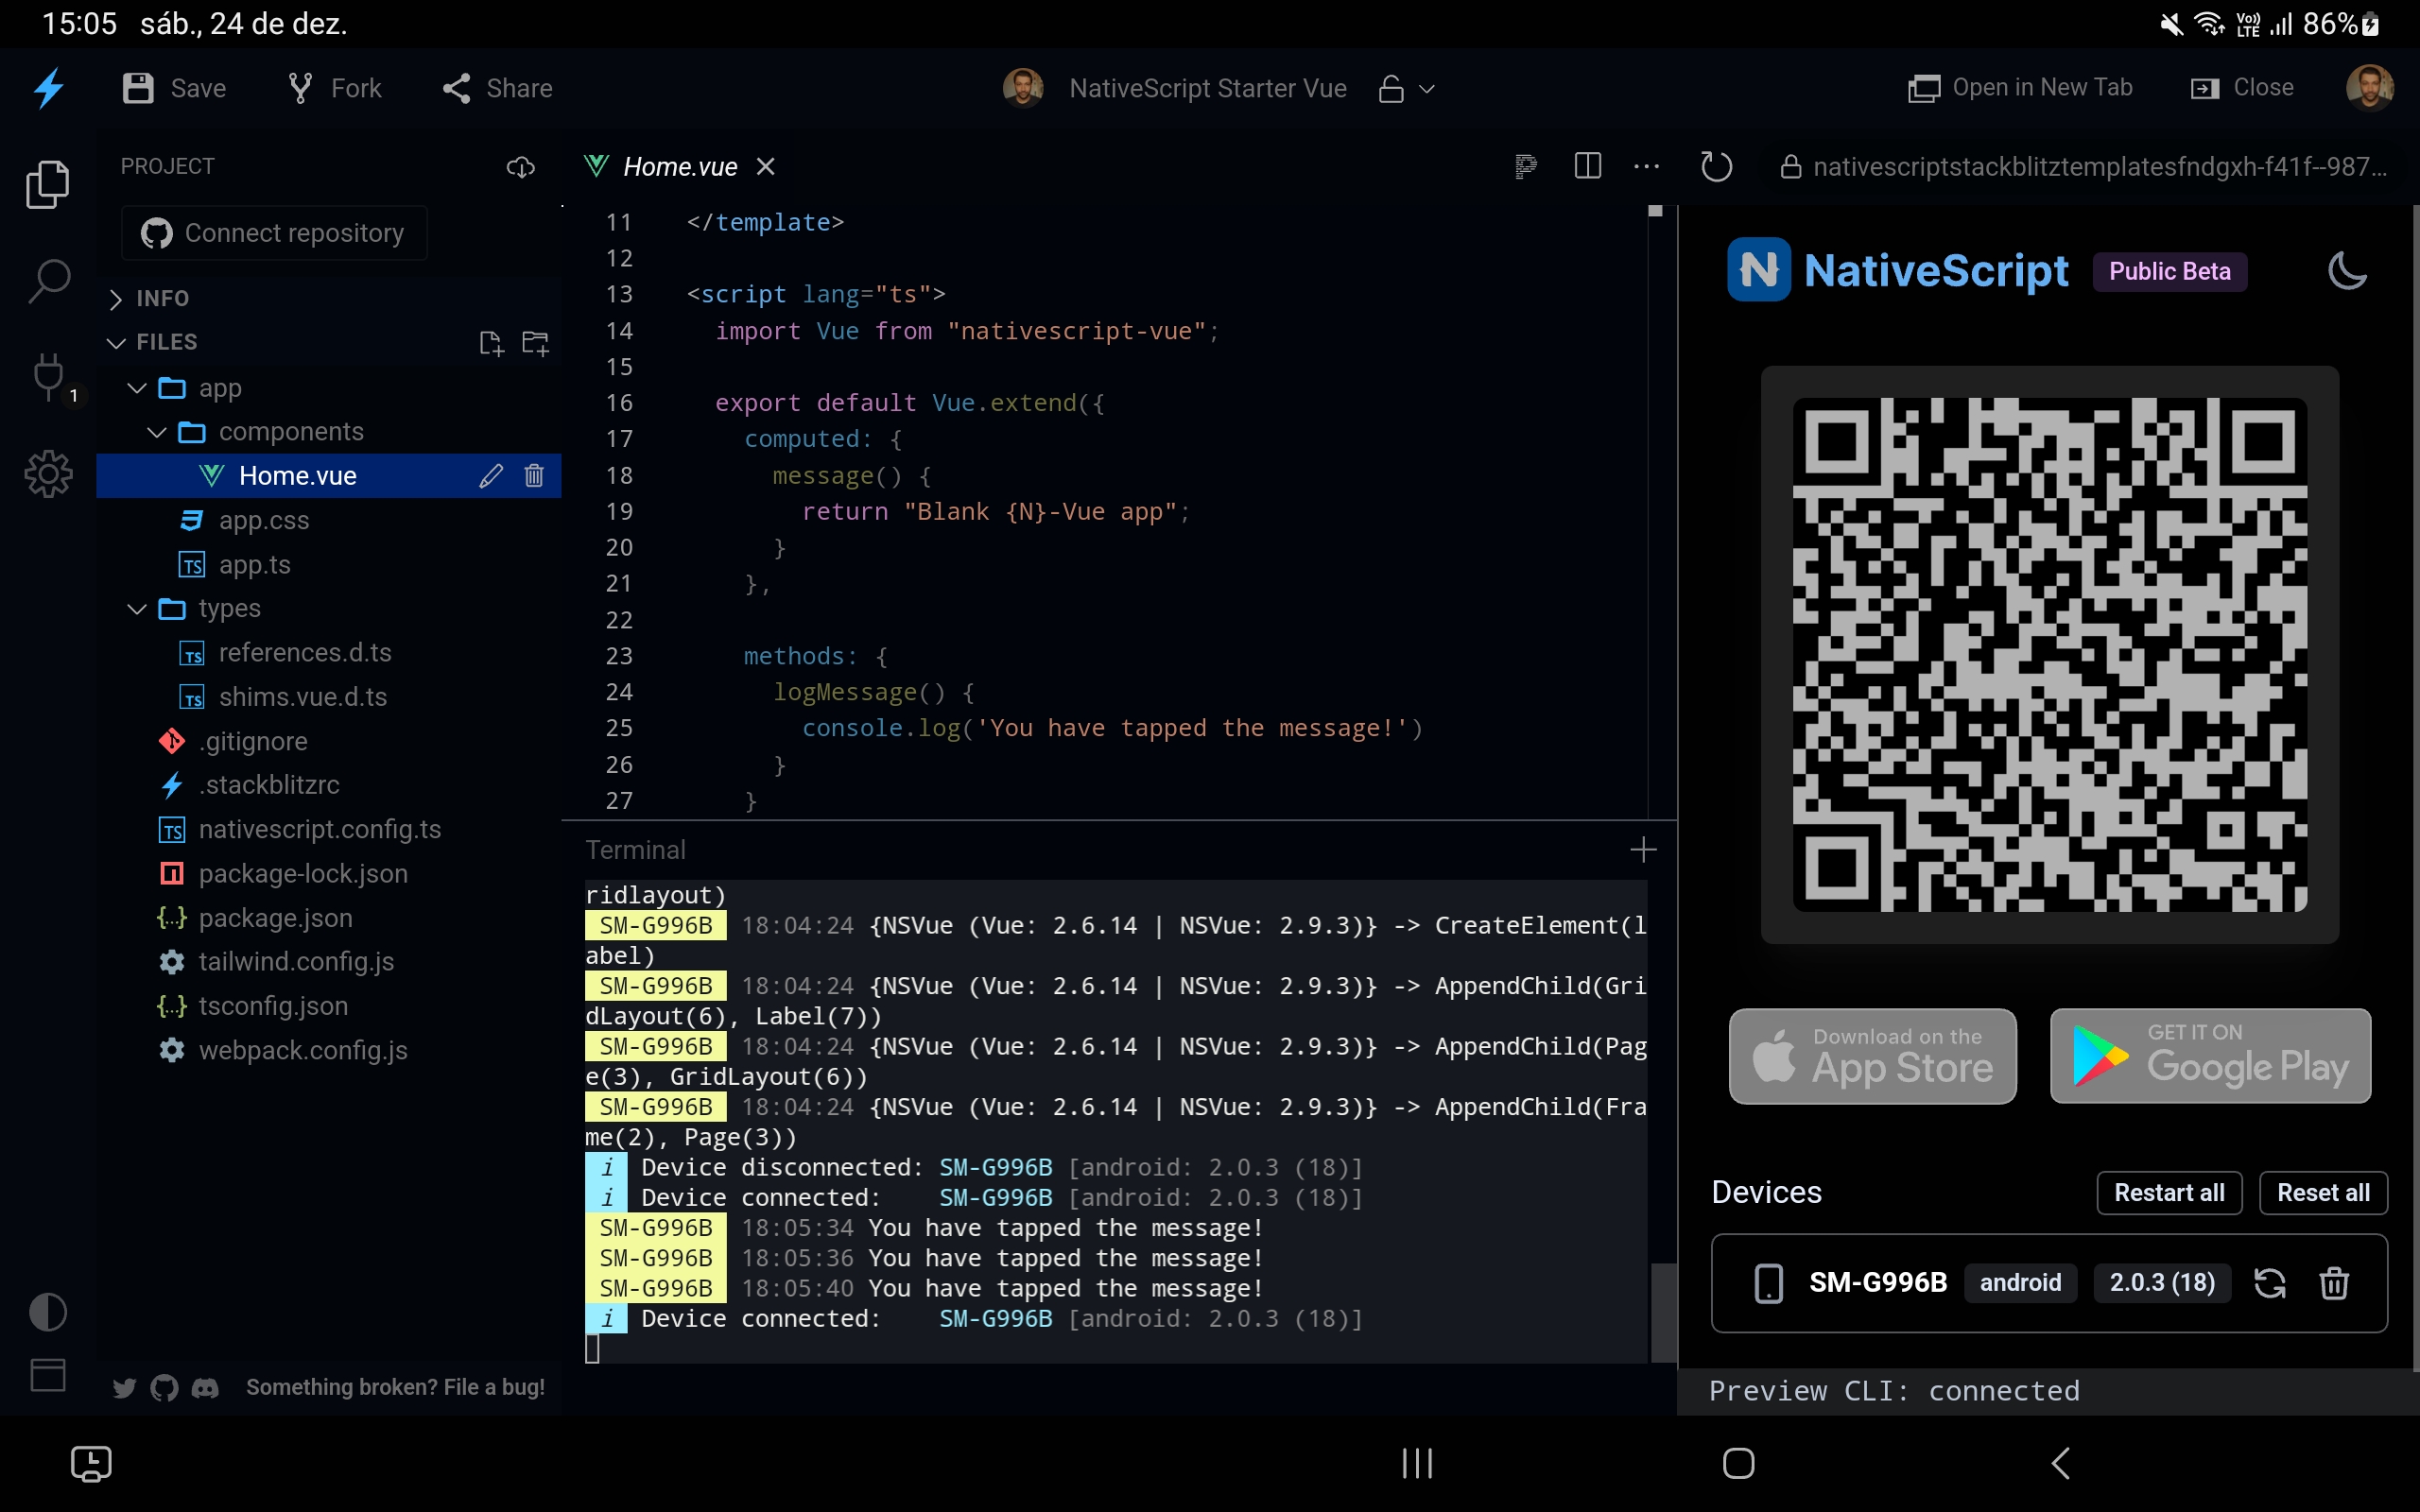Viewport: 2420px width, 1512px height.
Task: Create a new folder in the FILES panel
Action: coord(535,343)
